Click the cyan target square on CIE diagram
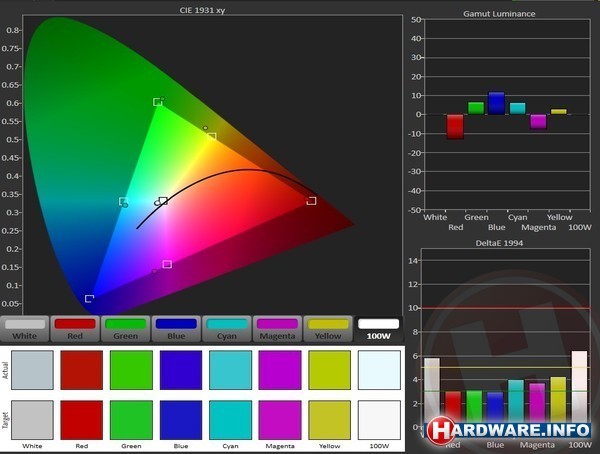 coord(123,201)
